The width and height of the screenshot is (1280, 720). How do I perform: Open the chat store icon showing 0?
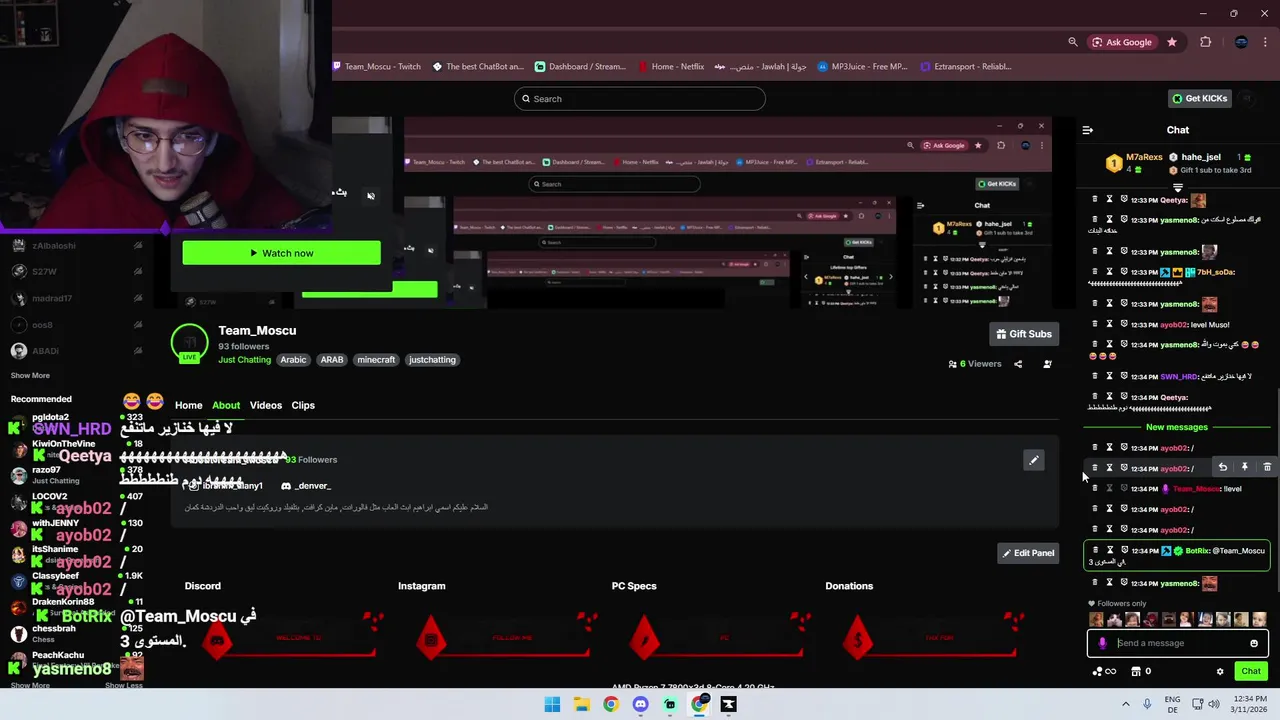[x=1141, y=671]
